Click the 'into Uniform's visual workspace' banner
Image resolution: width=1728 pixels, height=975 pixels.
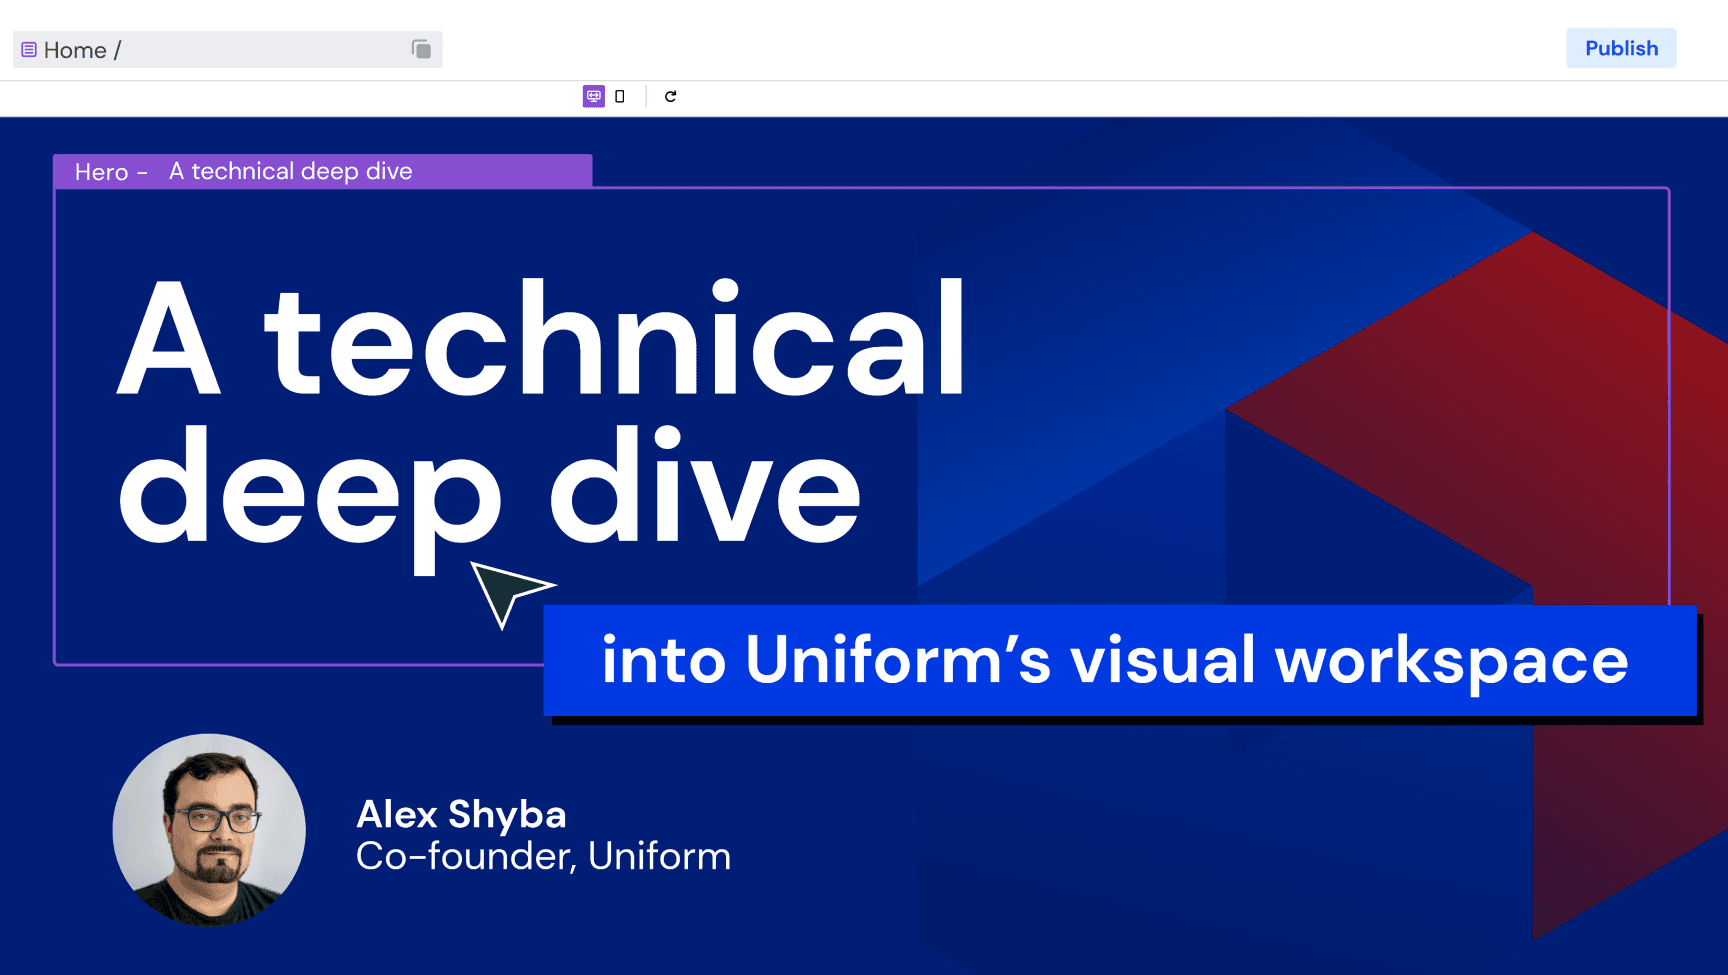coord(1118,660)
